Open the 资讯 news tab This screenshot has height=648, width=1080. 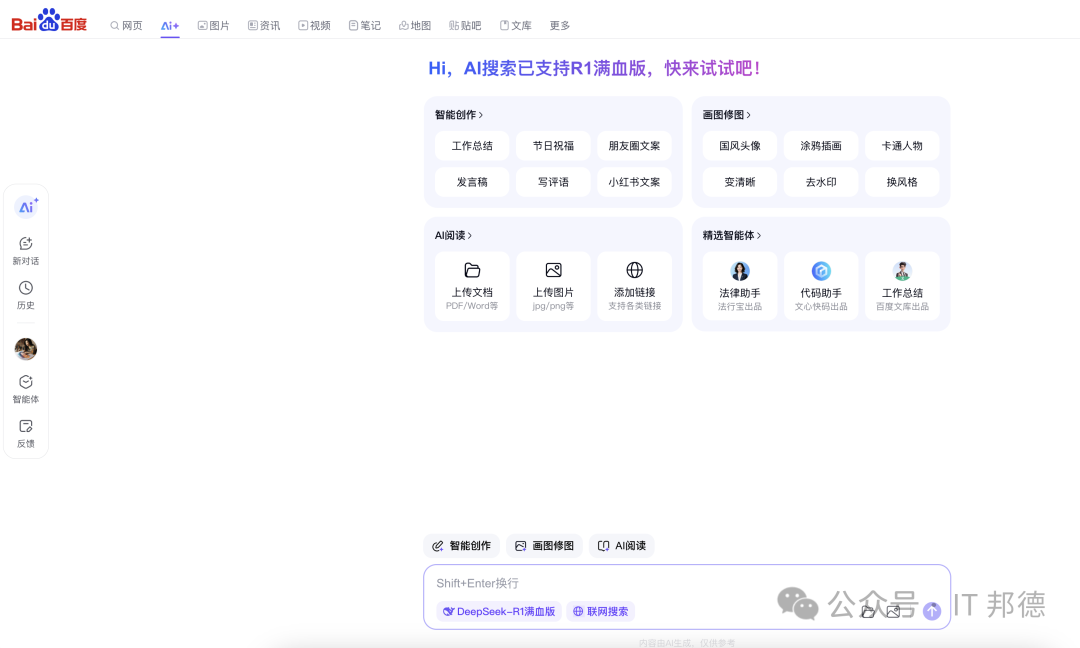click(264, 25)
